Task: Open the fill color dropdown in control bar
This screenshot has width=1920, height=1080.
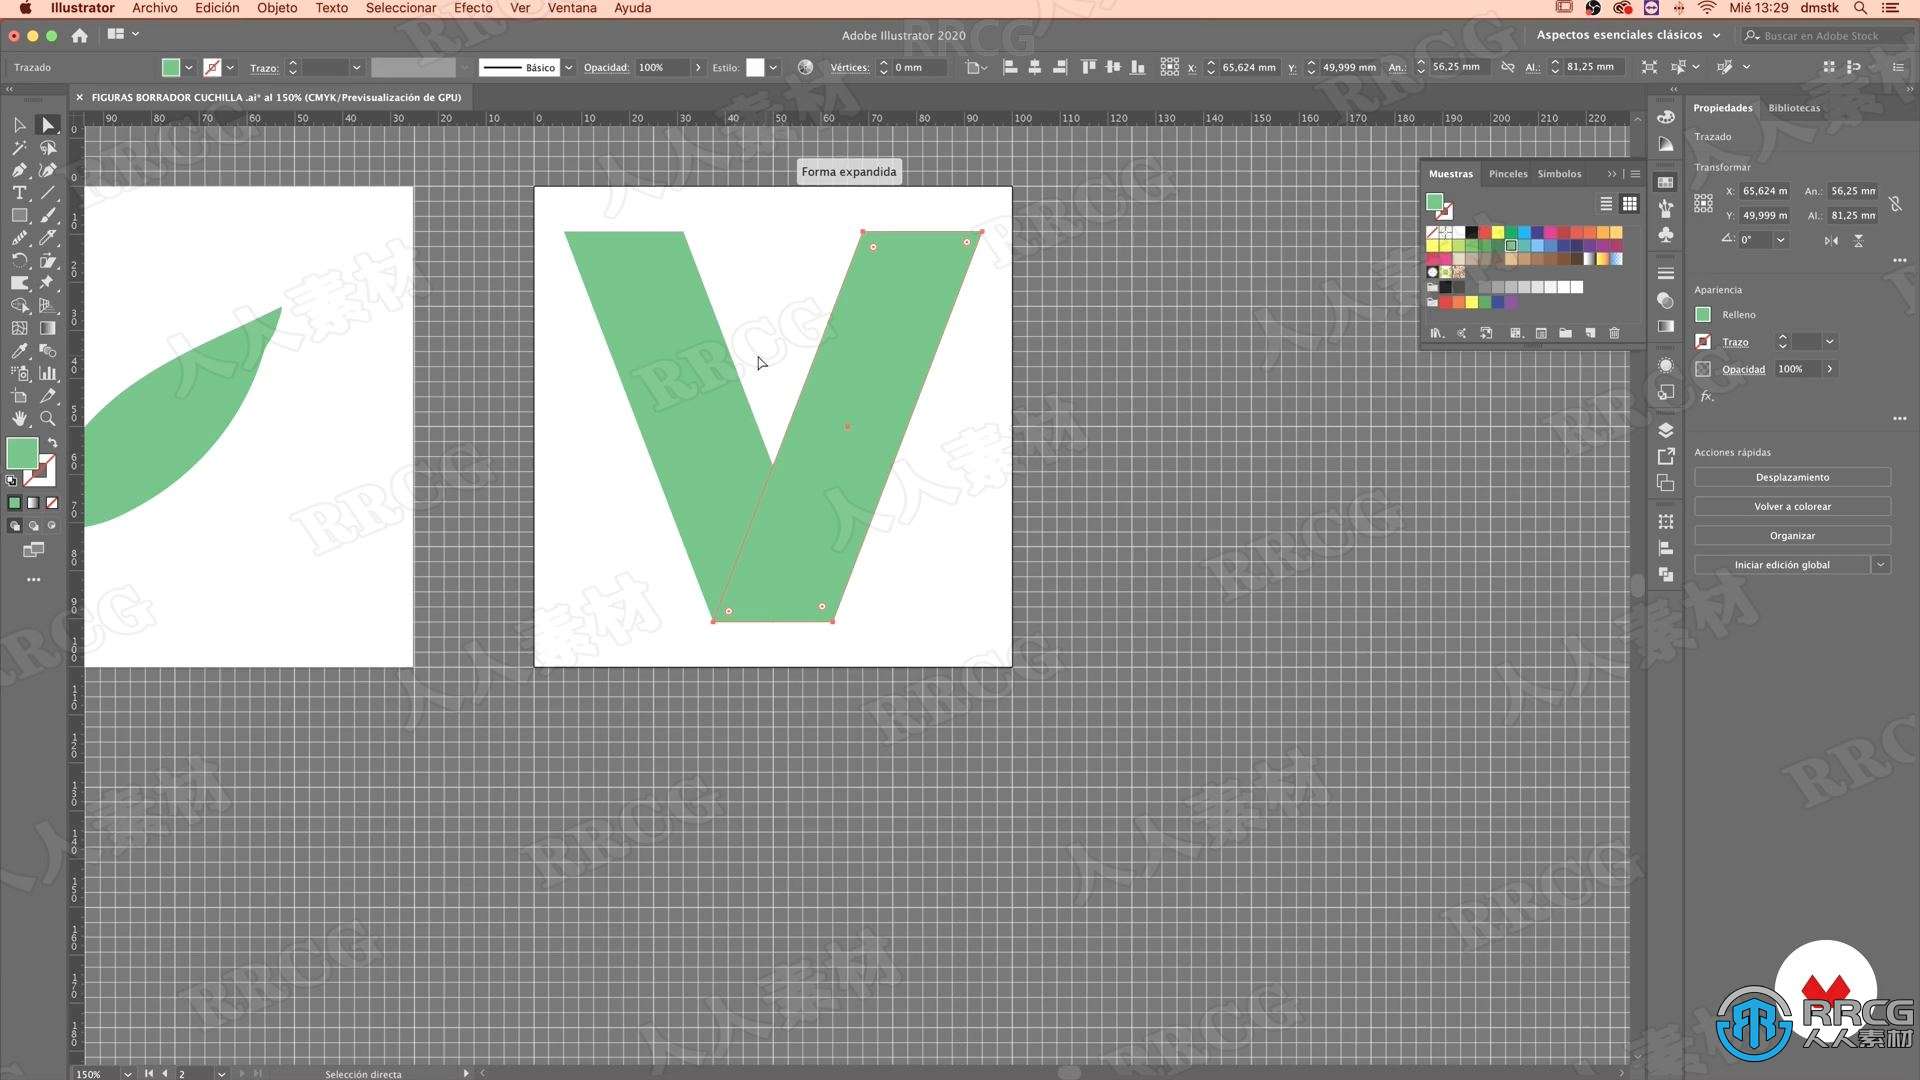Action: [x=189, y=68]
